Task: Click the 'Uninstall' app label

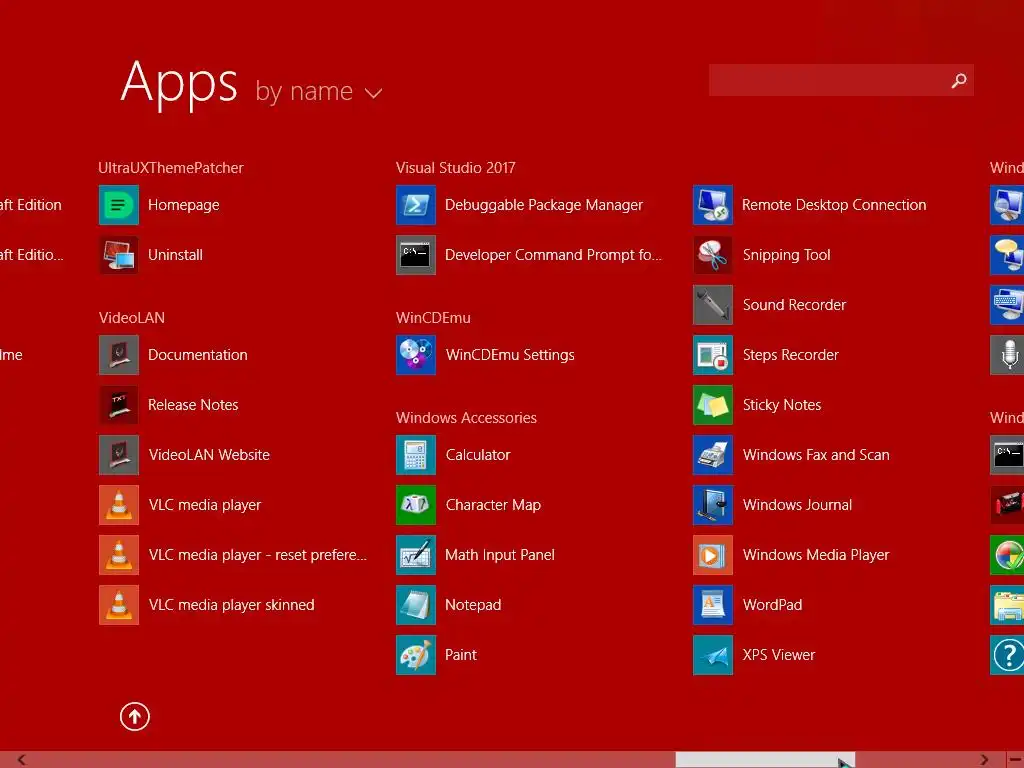Action: point(175,255)
